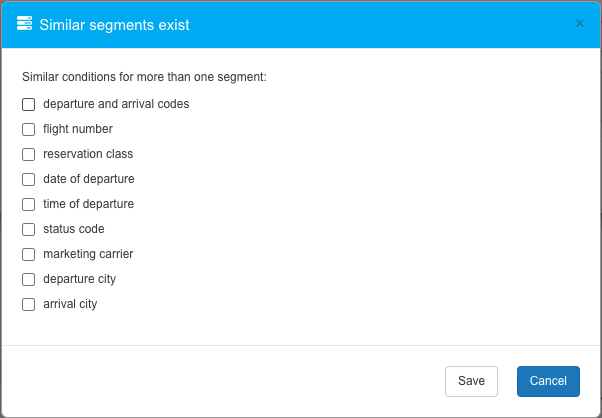Check the arrival city checkbox

pyautogui.click(x=29, y=304)
